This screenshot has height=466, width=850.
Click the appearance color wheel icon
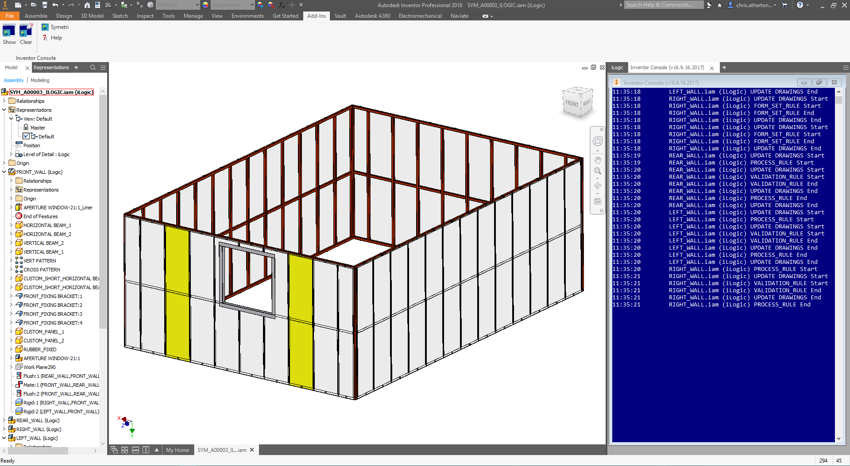click(x=205, y=5)
